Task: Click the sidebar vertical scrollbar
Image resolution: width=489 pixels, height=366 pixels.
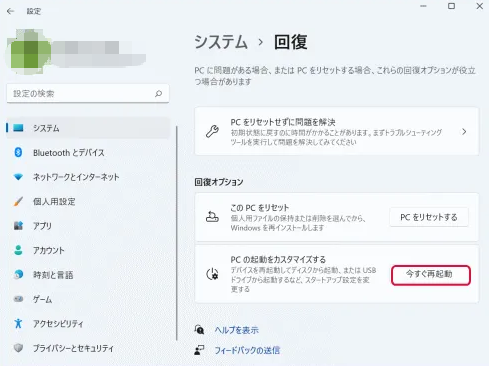Action: [x=177, y=233]
